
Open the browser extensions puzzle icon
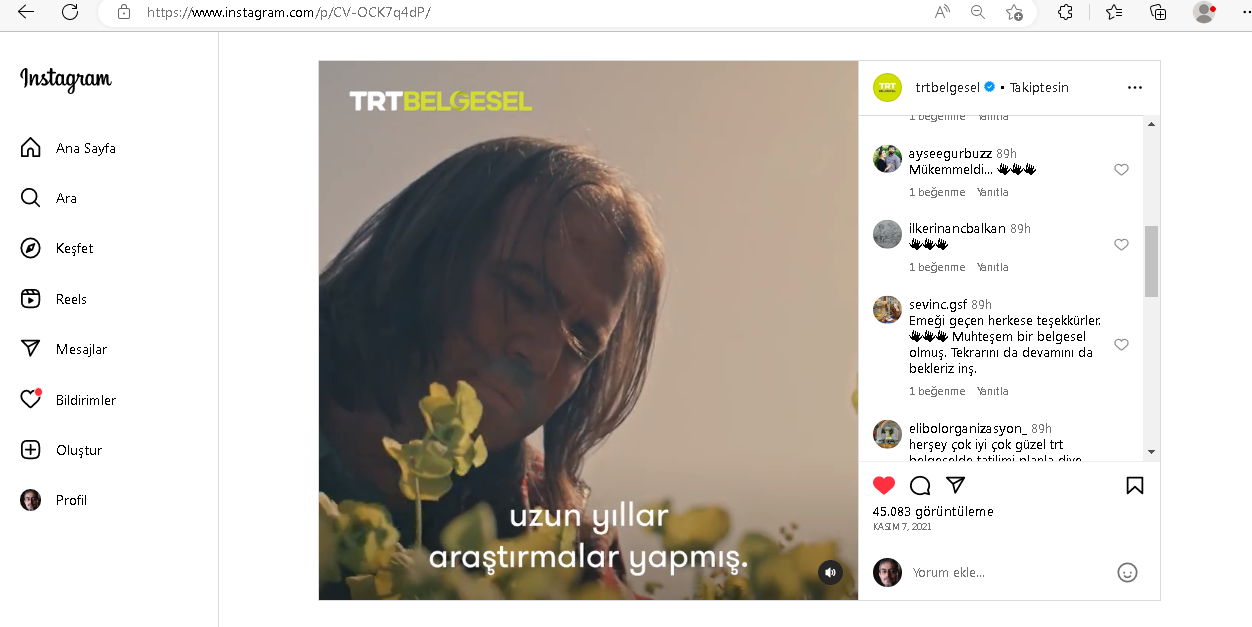[1066, 12]
